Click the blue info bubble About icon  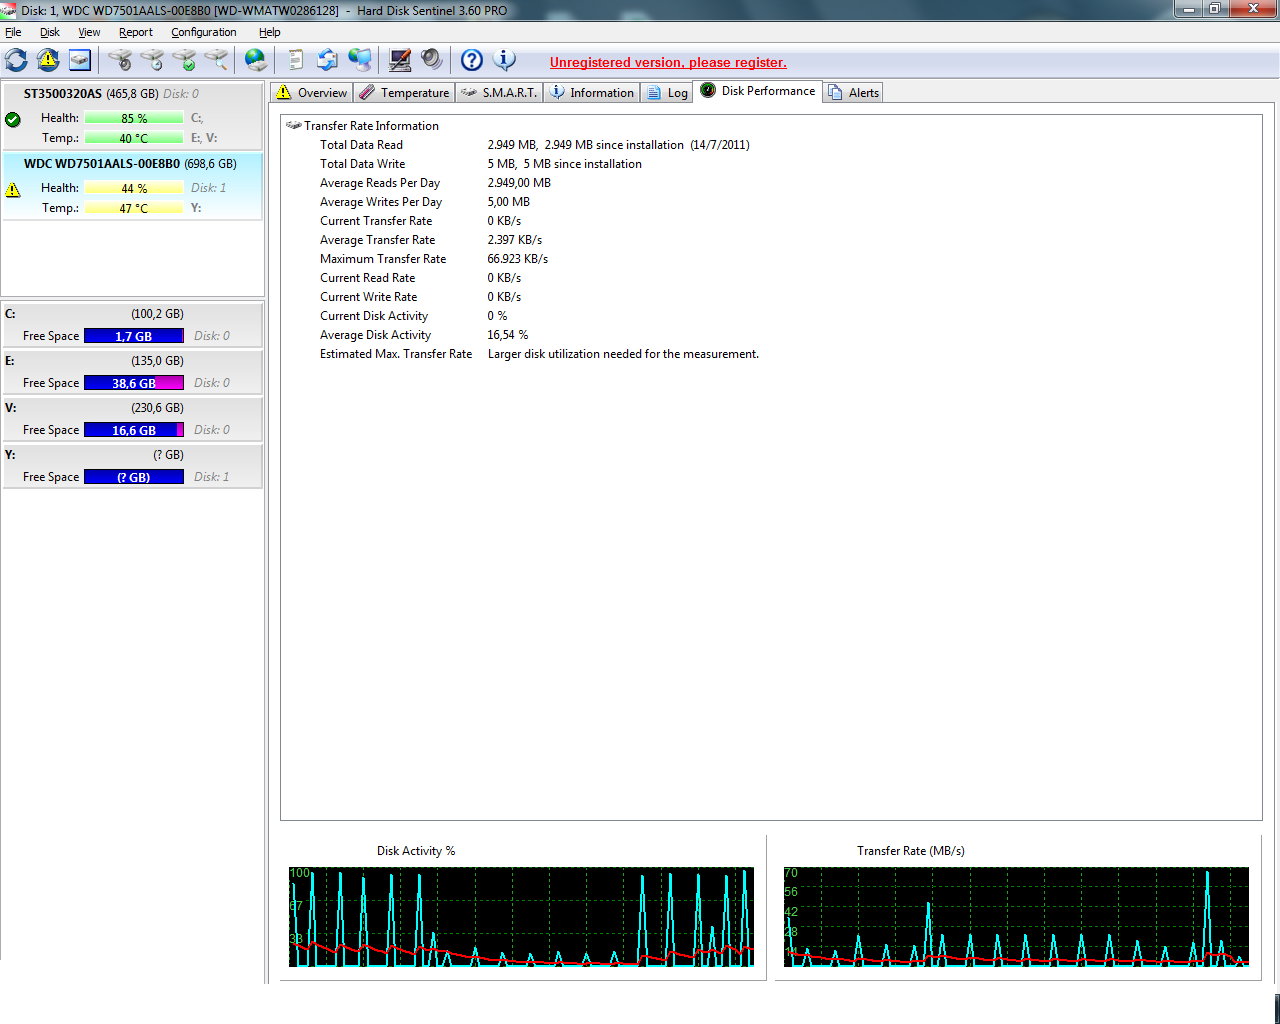tap(505, 60)
